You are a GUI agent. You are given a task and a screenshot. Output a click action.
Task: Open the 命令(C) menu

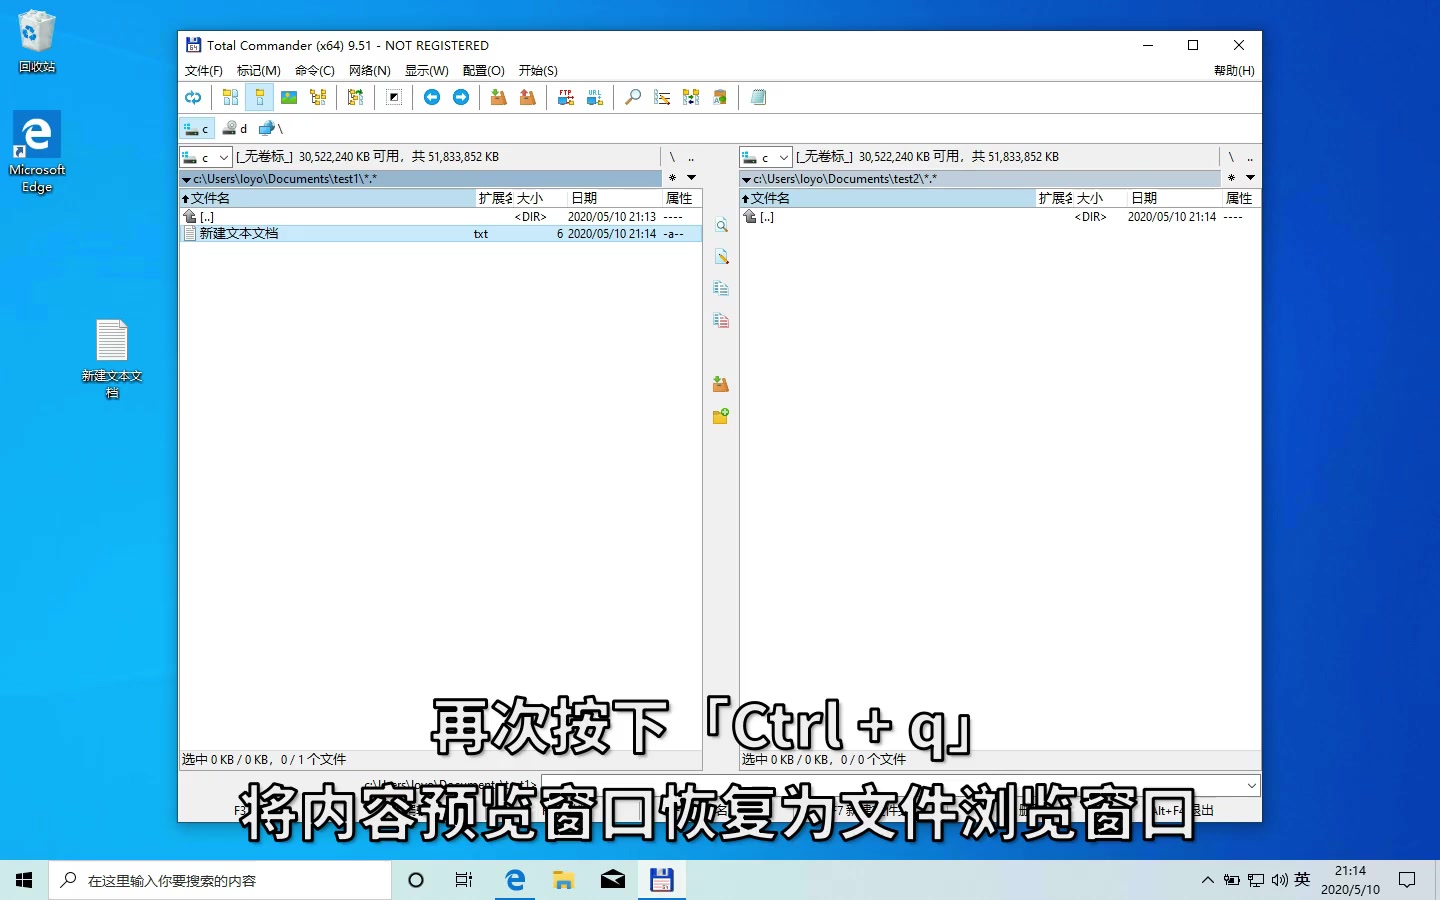314,70
